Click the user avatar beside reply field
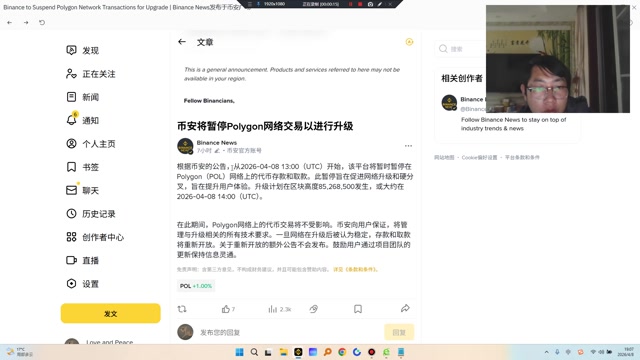The height and width of the screenshot is (360, 640). tap(185, 332)
